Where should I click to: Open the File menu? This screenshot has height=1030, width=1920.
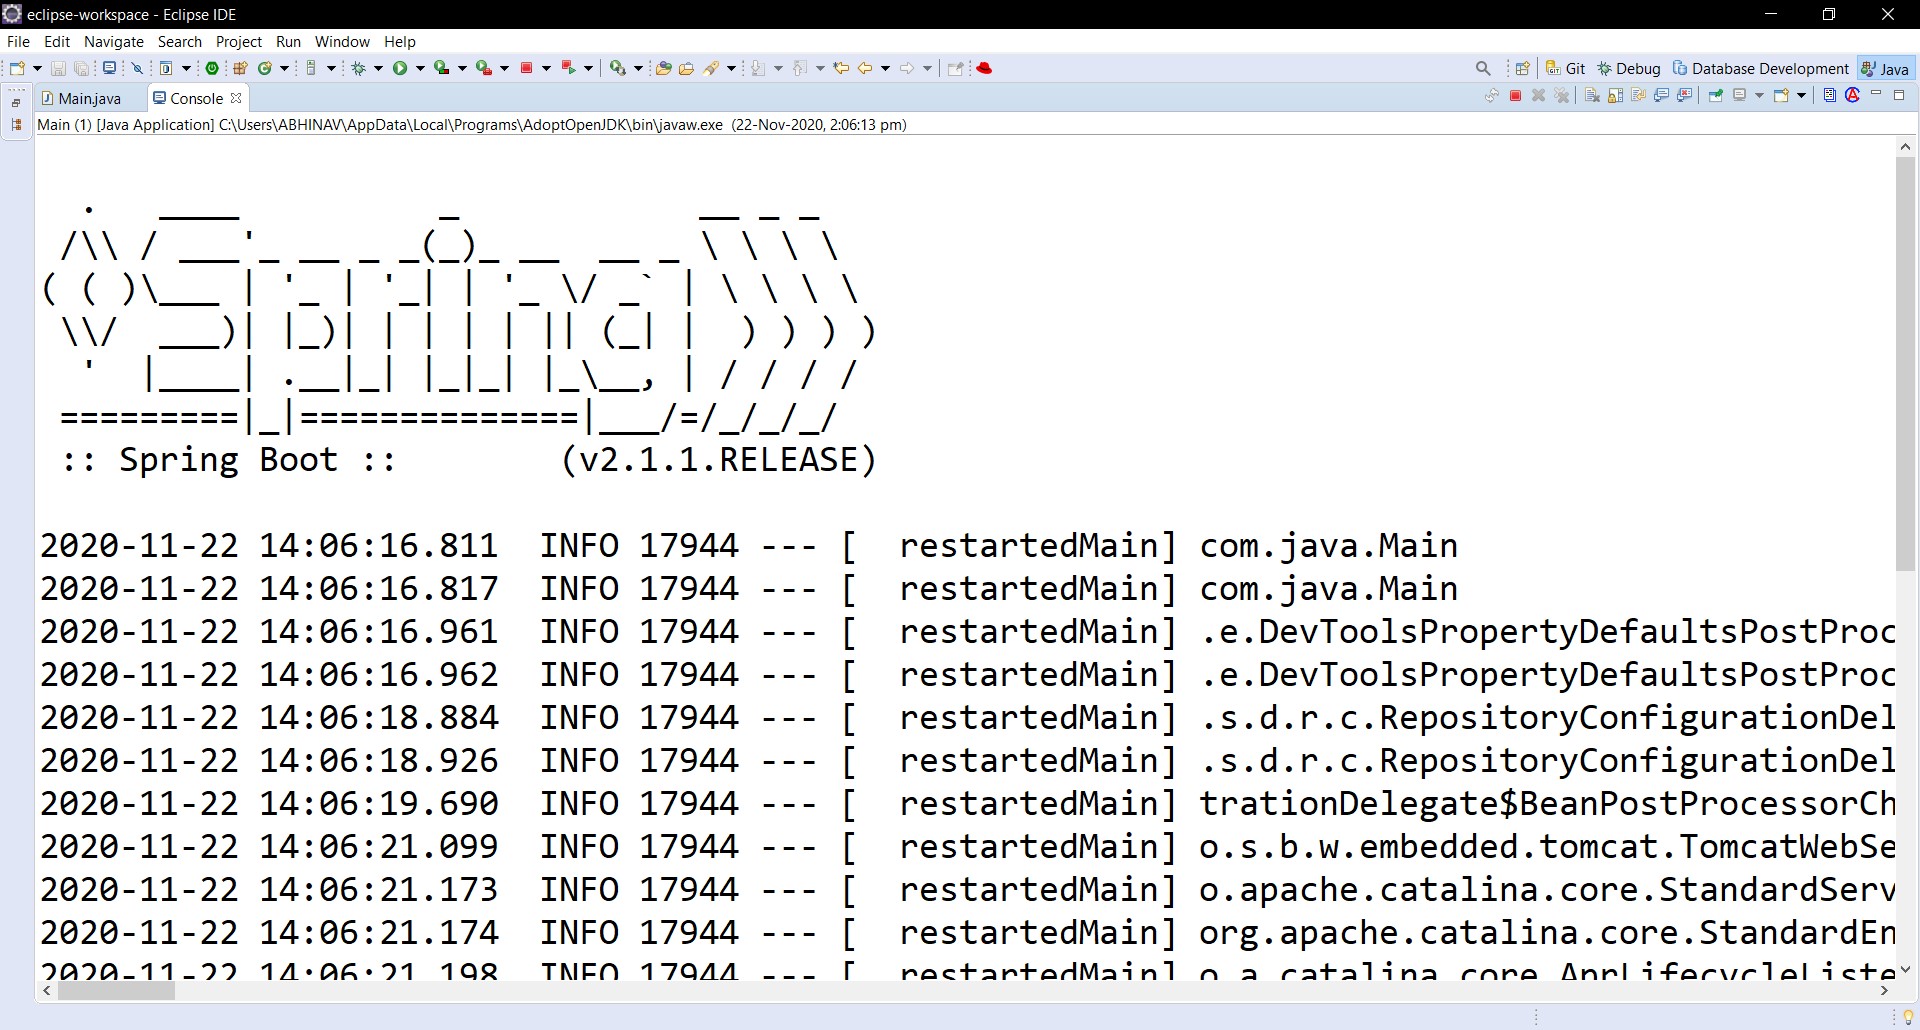[x=18, y=41]
